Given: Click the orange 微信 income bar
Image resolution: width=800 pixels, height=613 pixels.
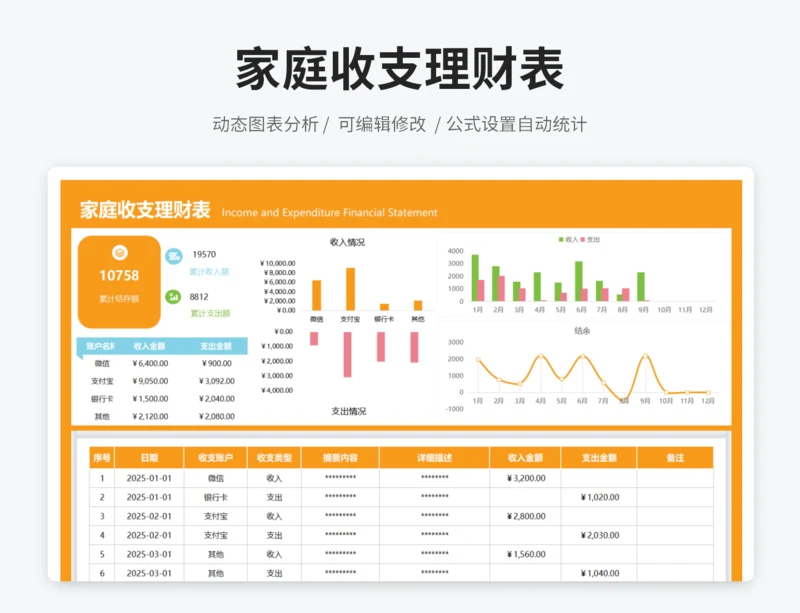Looking at the screenshot, I should click(316, 295).
